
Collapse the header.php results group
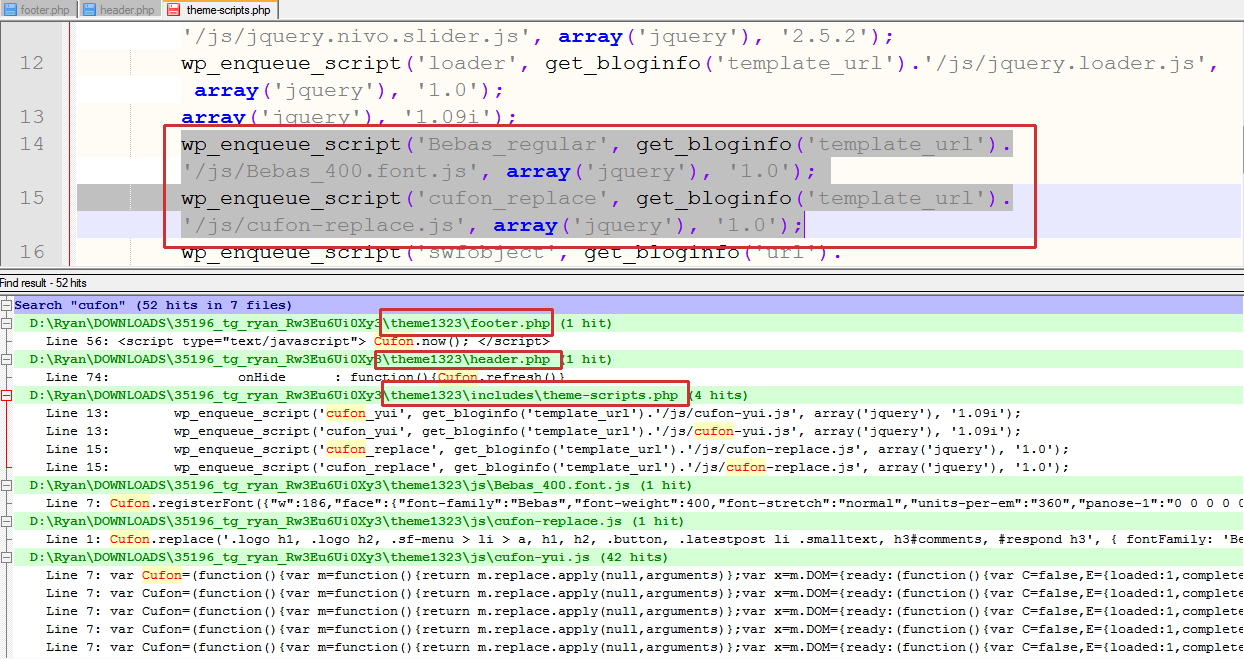6,359
